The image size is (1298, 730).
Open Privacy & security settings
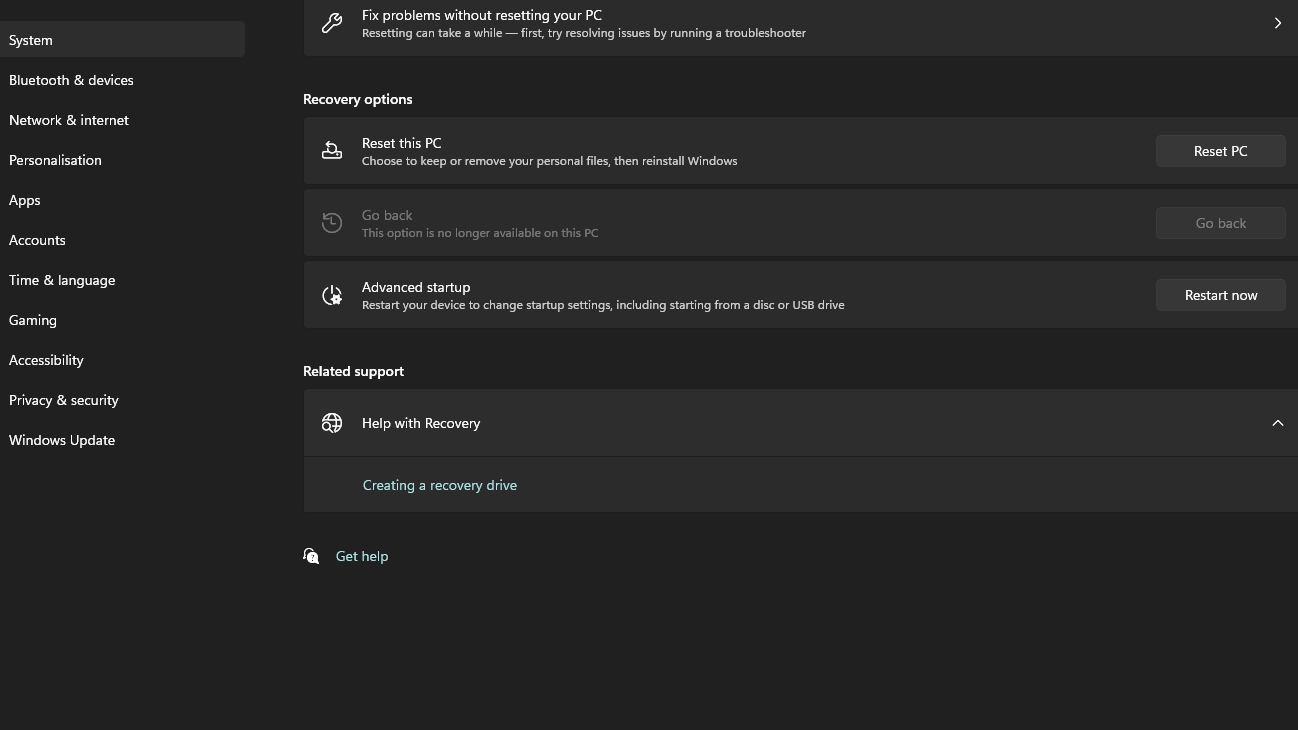coord(64,400)
